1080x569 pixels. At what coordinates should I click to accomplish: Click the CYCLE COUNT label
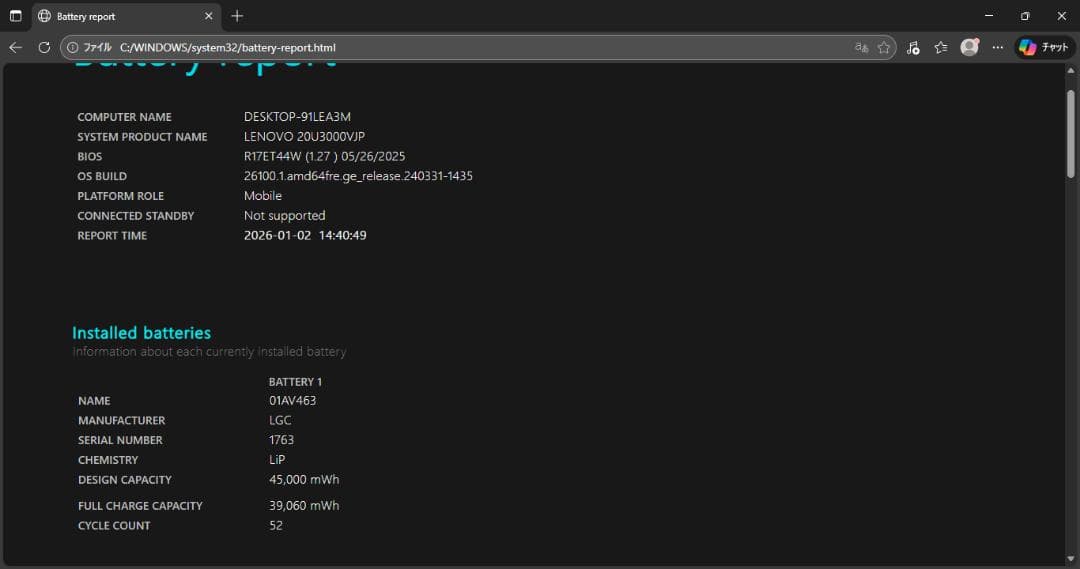point(114,526)
